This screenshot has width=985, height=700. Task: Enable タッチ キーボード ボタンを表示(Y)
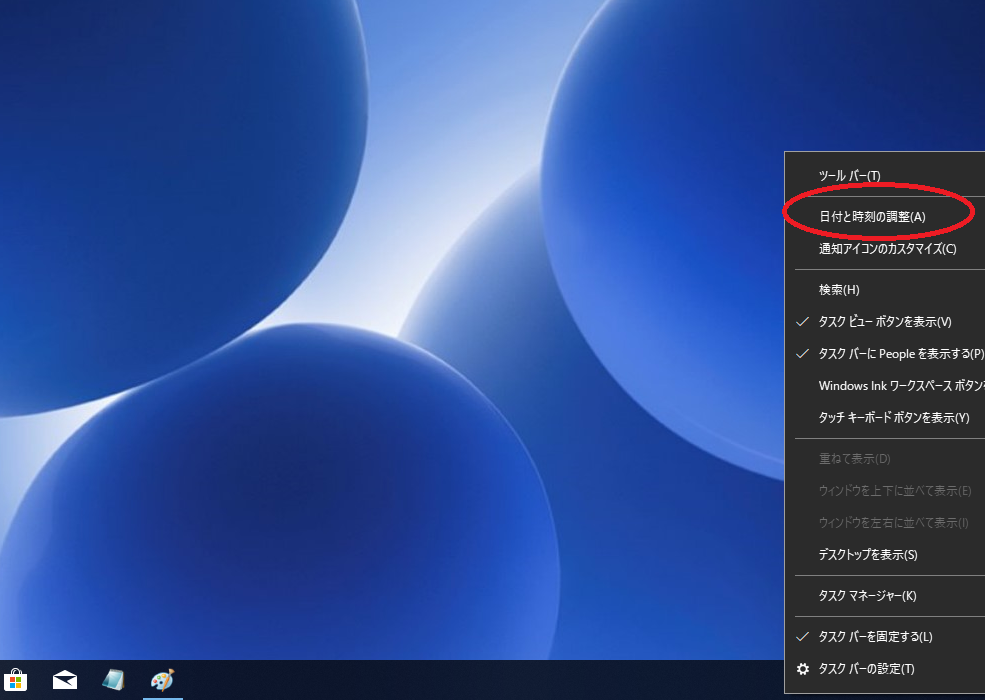893,418
